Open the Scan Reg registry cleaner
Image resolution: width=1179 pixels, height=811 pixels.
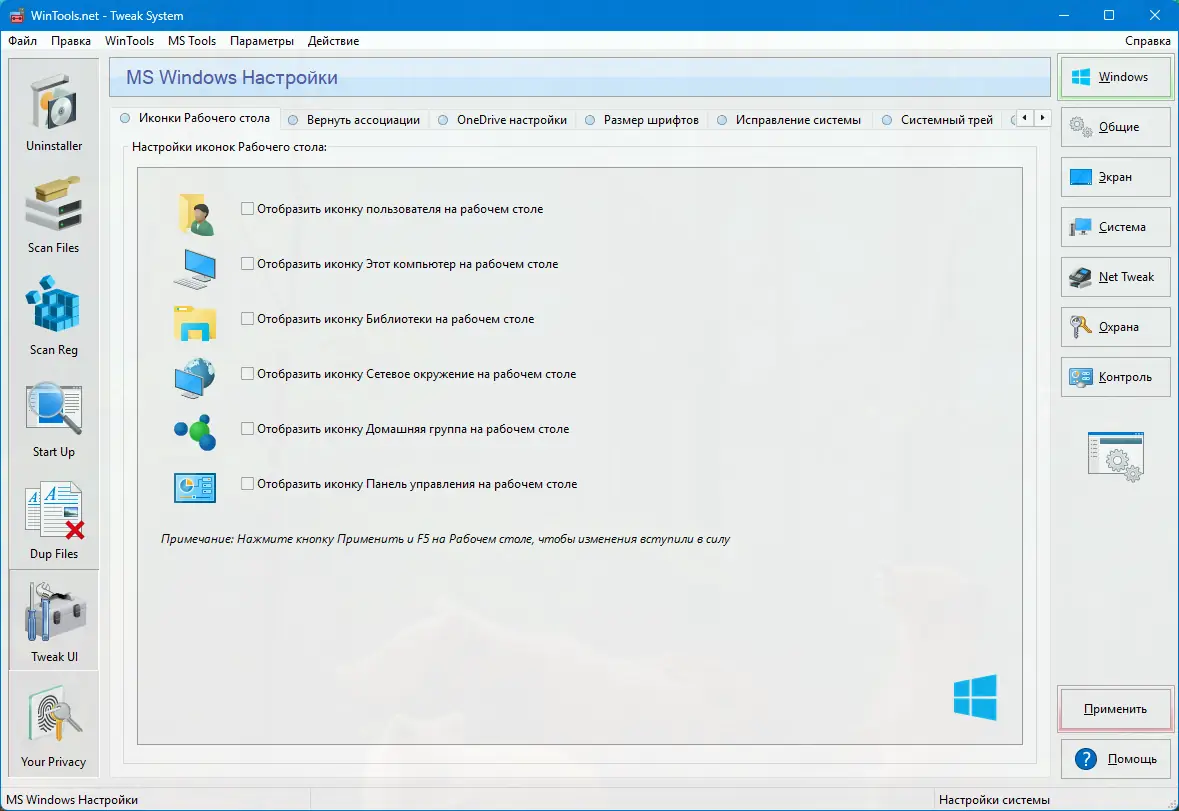[53, 316]
